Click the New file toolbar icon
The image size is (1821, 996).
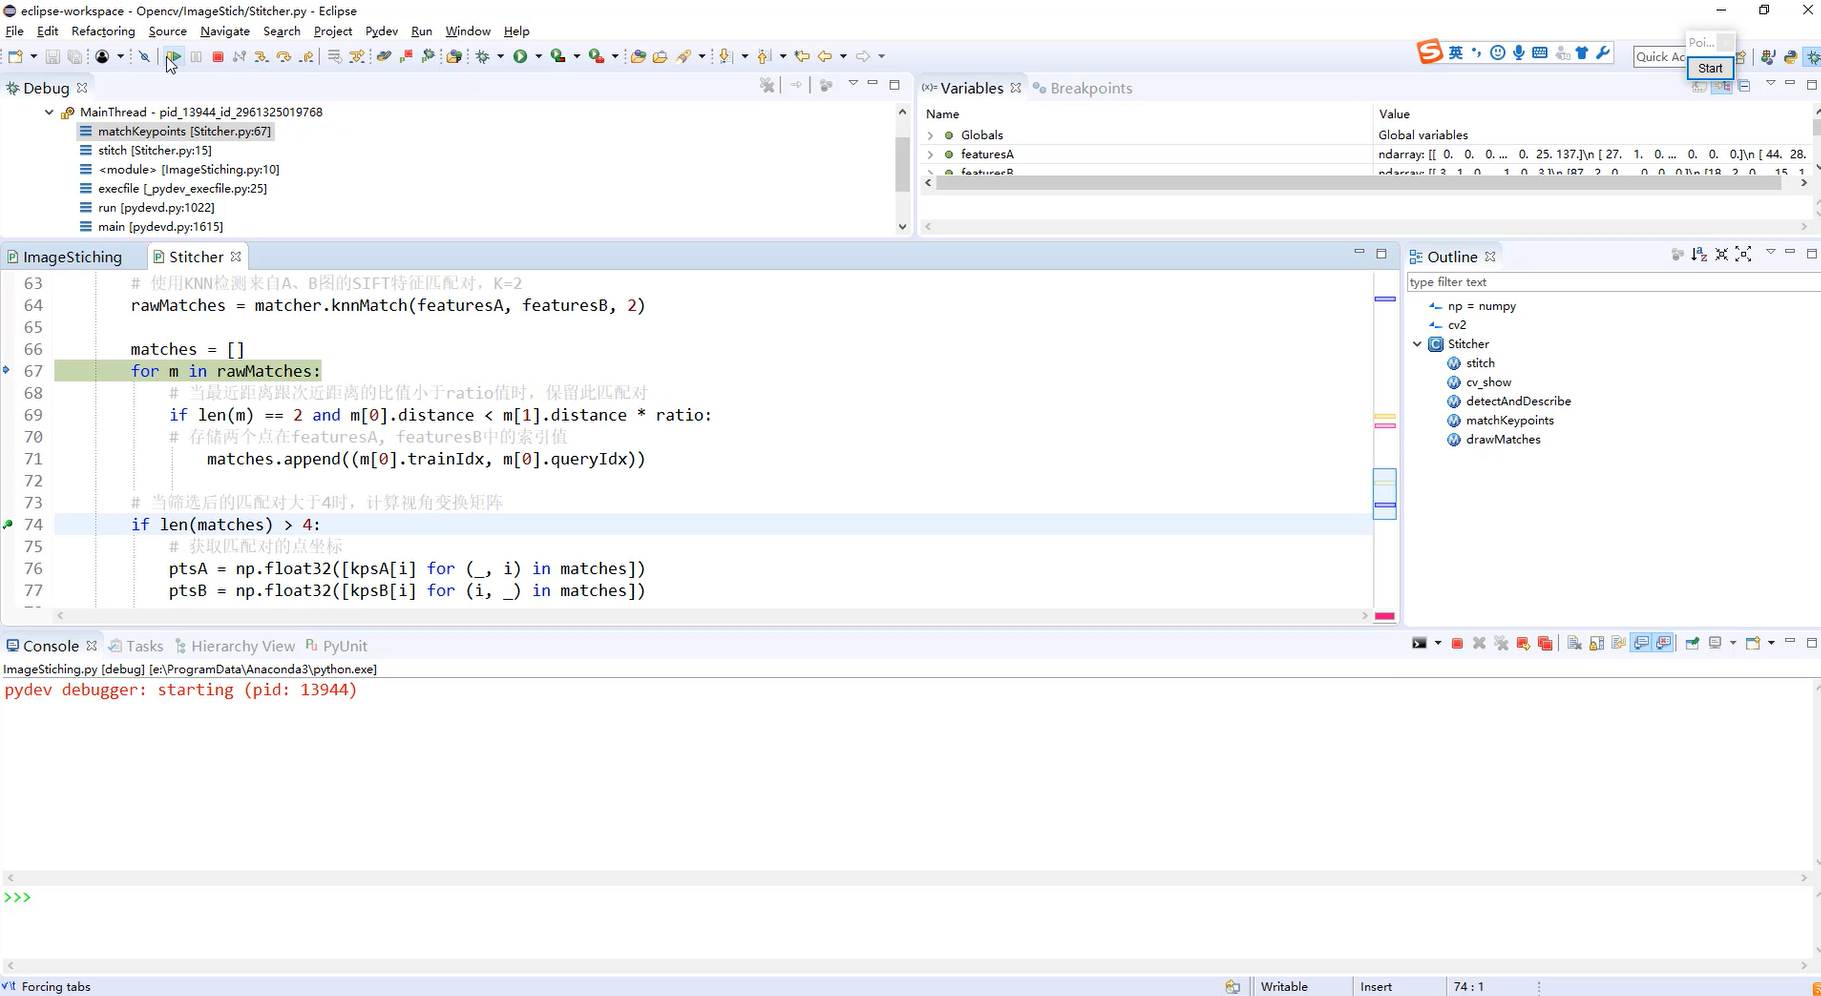pos(15,56)
